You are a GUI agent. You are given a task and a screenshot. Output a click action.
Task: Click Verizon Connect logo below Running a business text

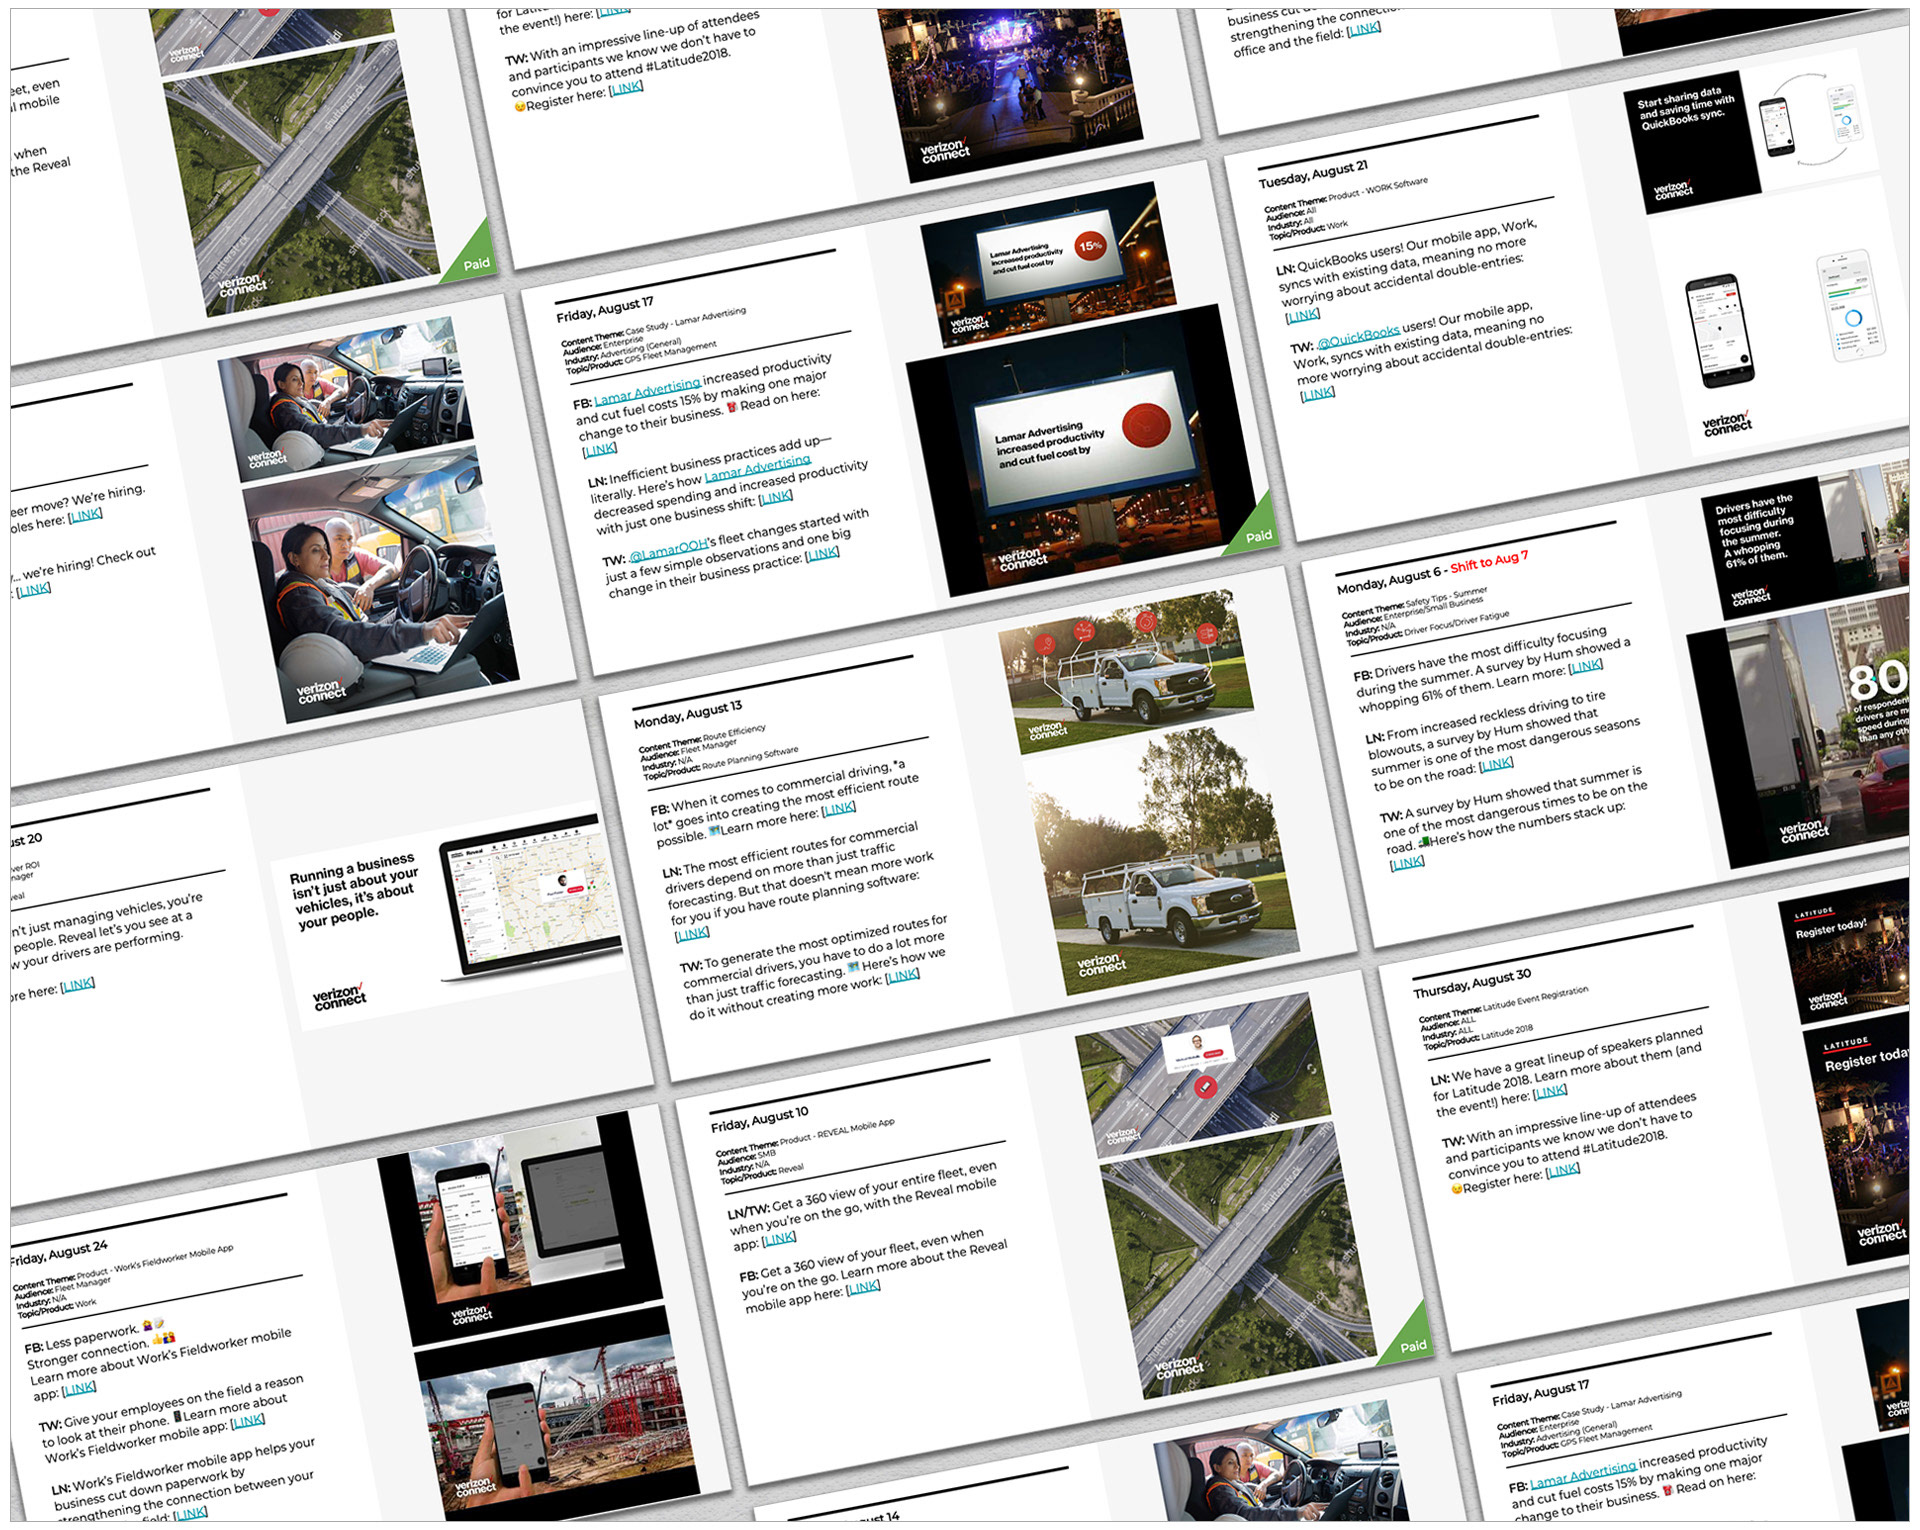tap(339, 996)
